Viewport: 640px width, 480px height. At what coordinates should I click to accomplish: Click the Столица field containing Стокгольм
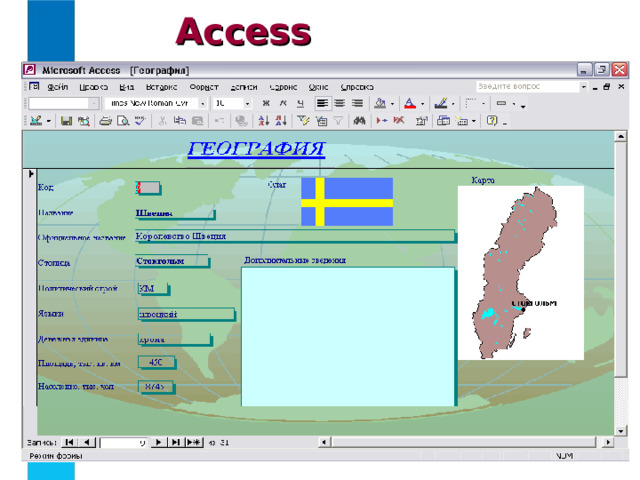pos(173,261)
